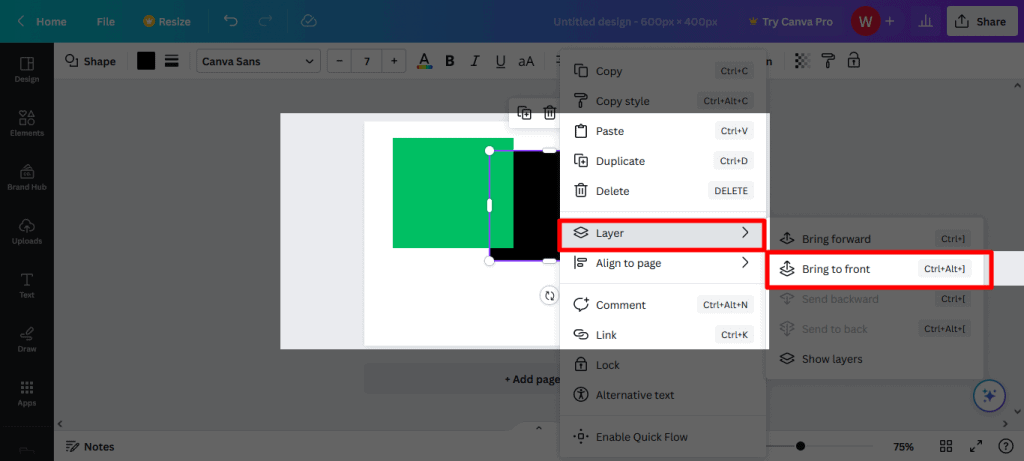Screen dimensions: 1024x461
Task: Choose Duplicate from context menu
Action: coord(620,161)
